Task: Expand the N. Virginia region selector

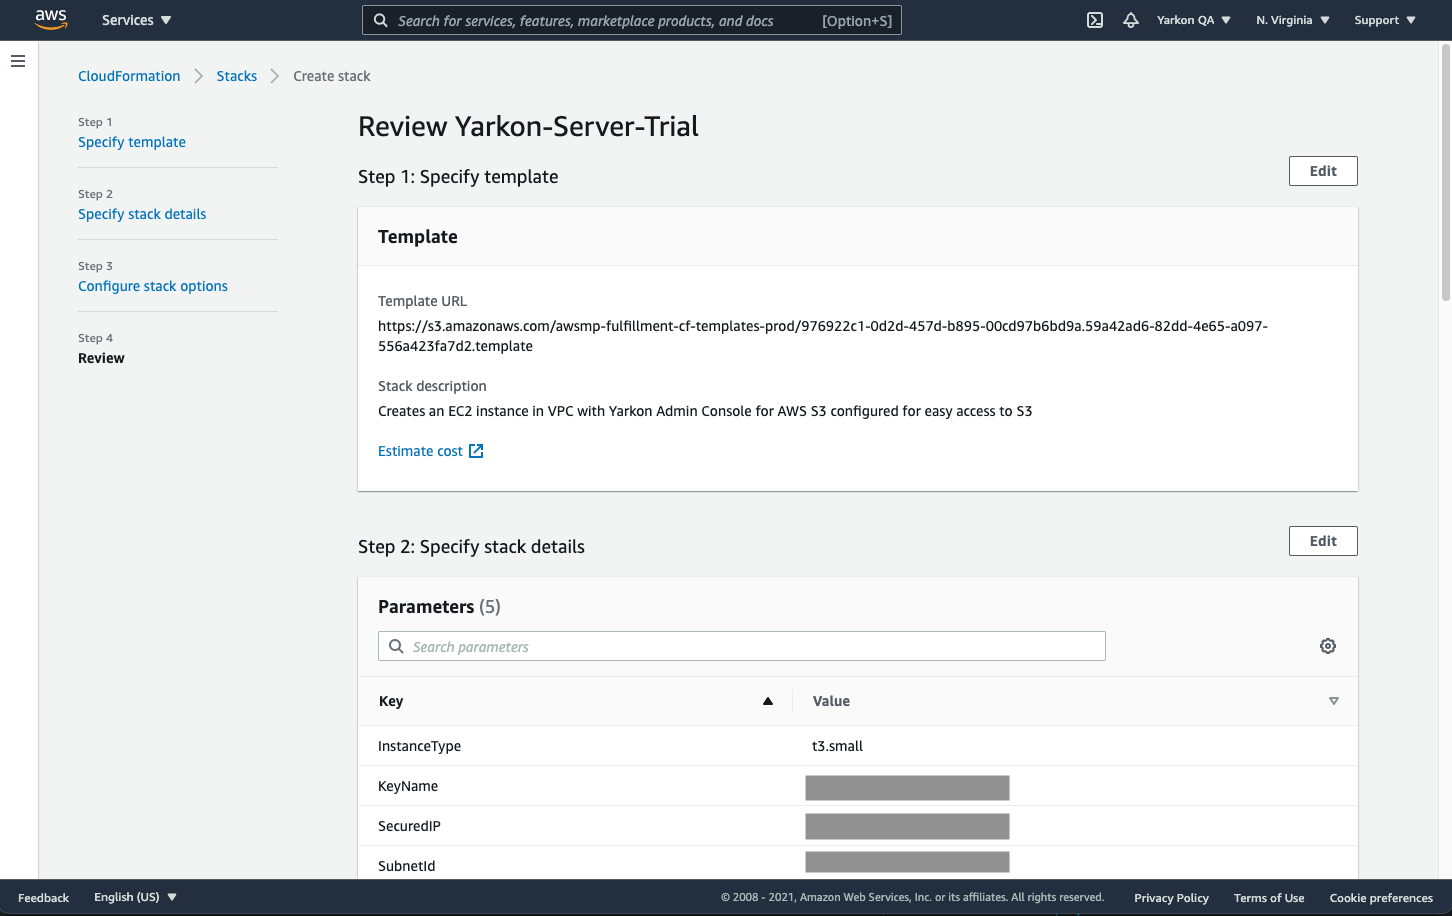Action: pos(1292,20)
